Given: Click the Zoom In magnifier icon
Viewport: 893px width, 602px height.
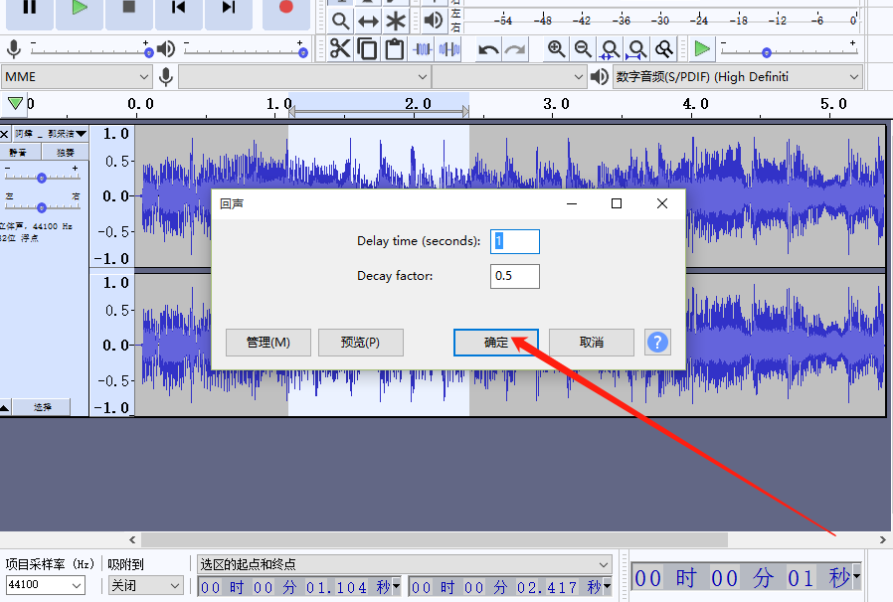Looking at the screenshot, I should (556, 49).
